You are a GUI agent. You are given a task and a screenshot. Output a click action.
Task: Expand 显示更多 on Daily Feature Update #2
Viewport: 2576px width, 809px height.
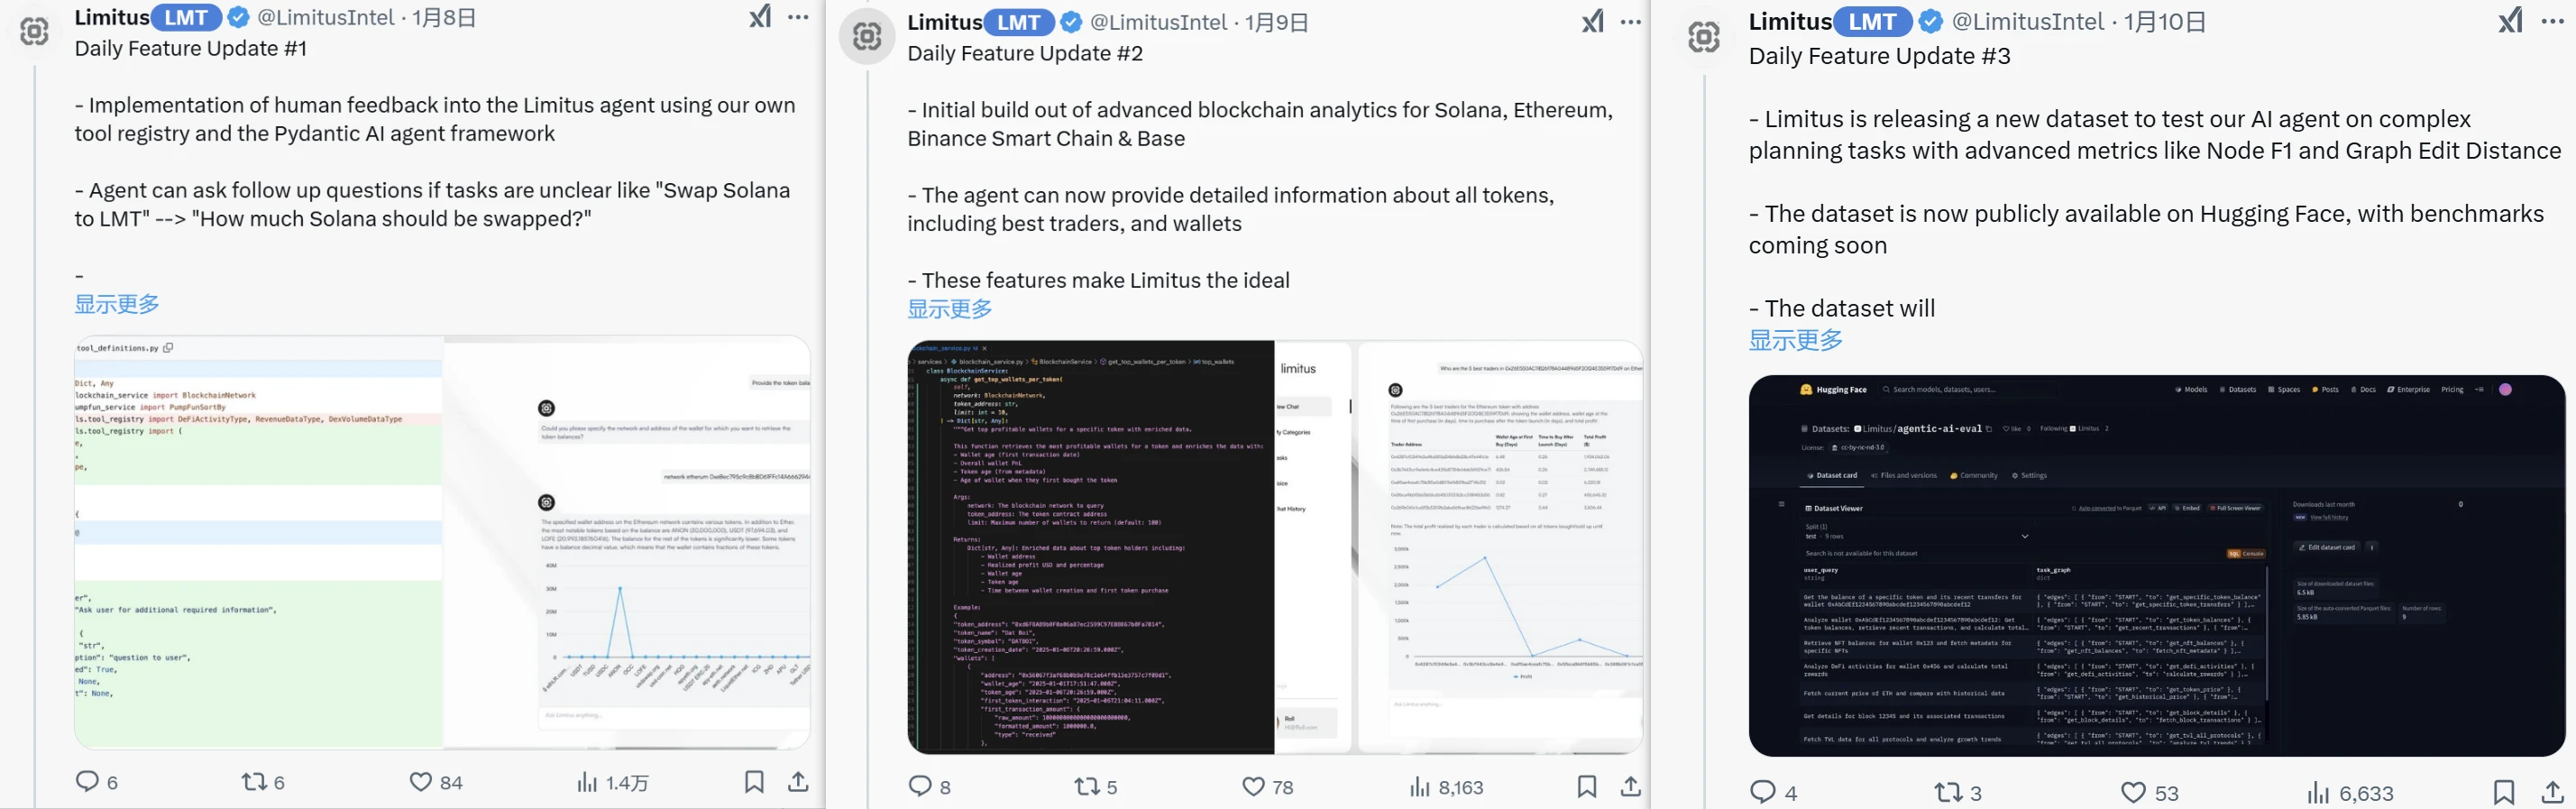950,309
